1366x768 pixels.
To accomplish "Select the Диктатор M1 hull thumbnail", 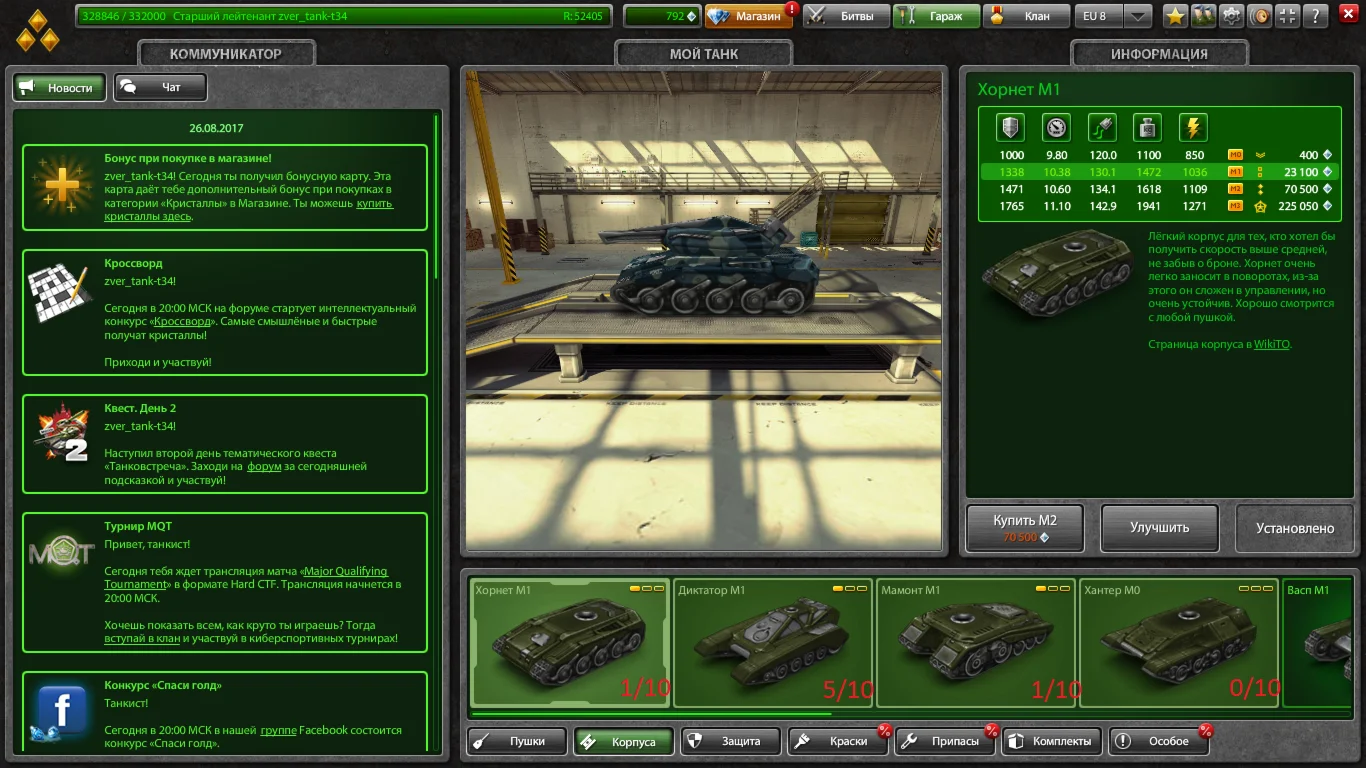I will pyautogui.click(x=772, y=642).
